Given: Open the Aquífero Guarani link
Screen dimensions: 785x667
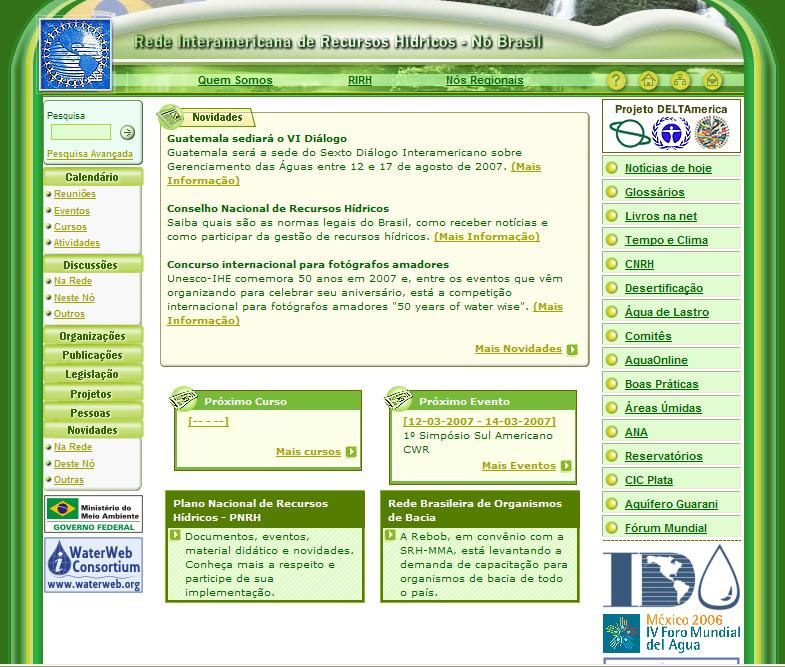Looking at the screenshot, I should 671,504.
